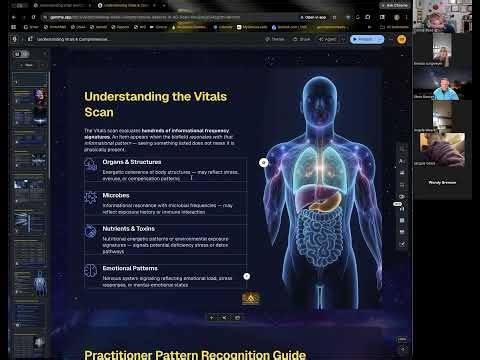Expand the dropdown arrow beside Agent
The height and width of the screenshot is (360, 480).
pyautogui.click(x=343, y=39)
